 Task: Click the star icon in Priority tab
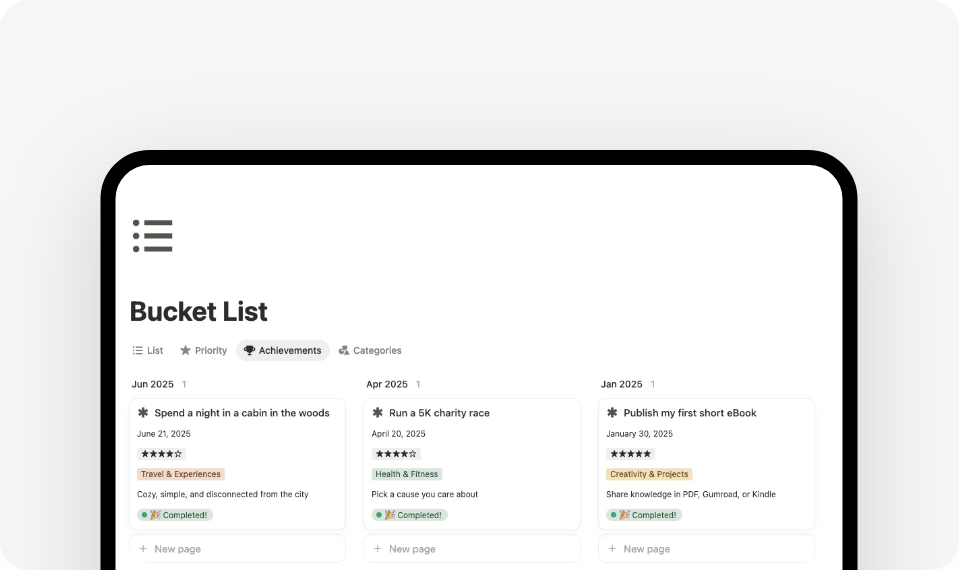point(185,350)
